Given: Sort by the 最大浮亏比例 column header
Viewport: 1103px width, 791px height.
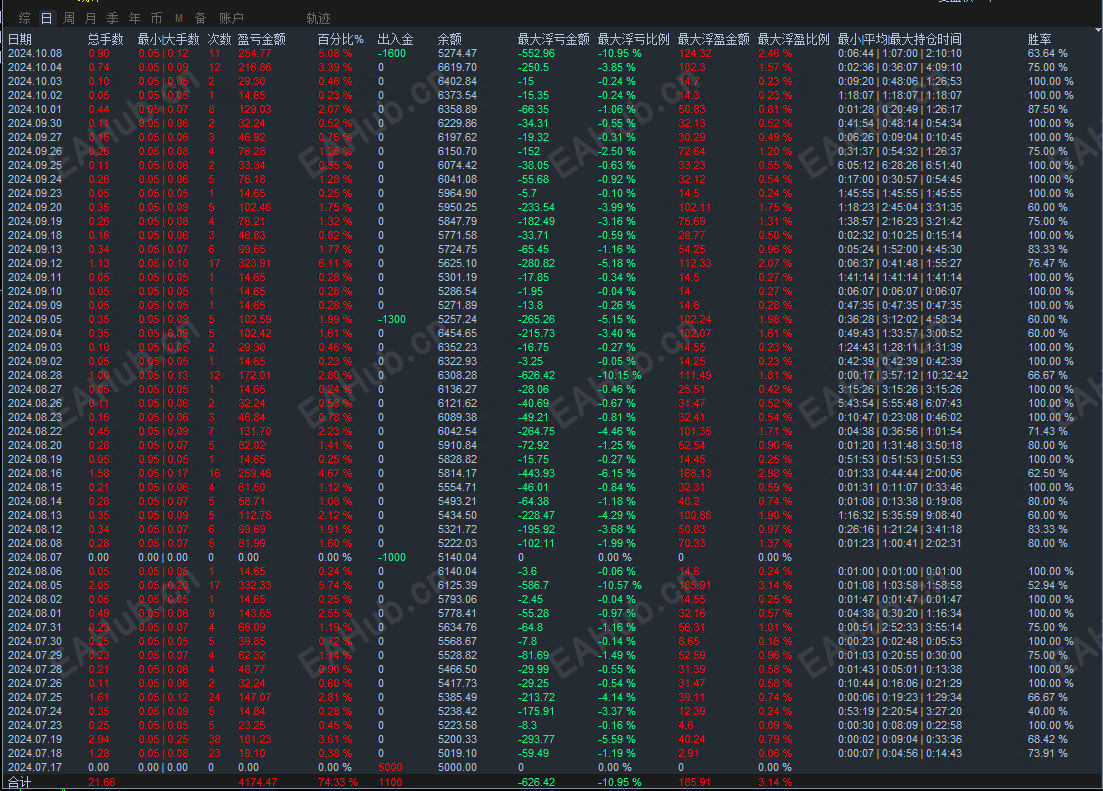Looking at the screenshot, I should click(634, 39).
